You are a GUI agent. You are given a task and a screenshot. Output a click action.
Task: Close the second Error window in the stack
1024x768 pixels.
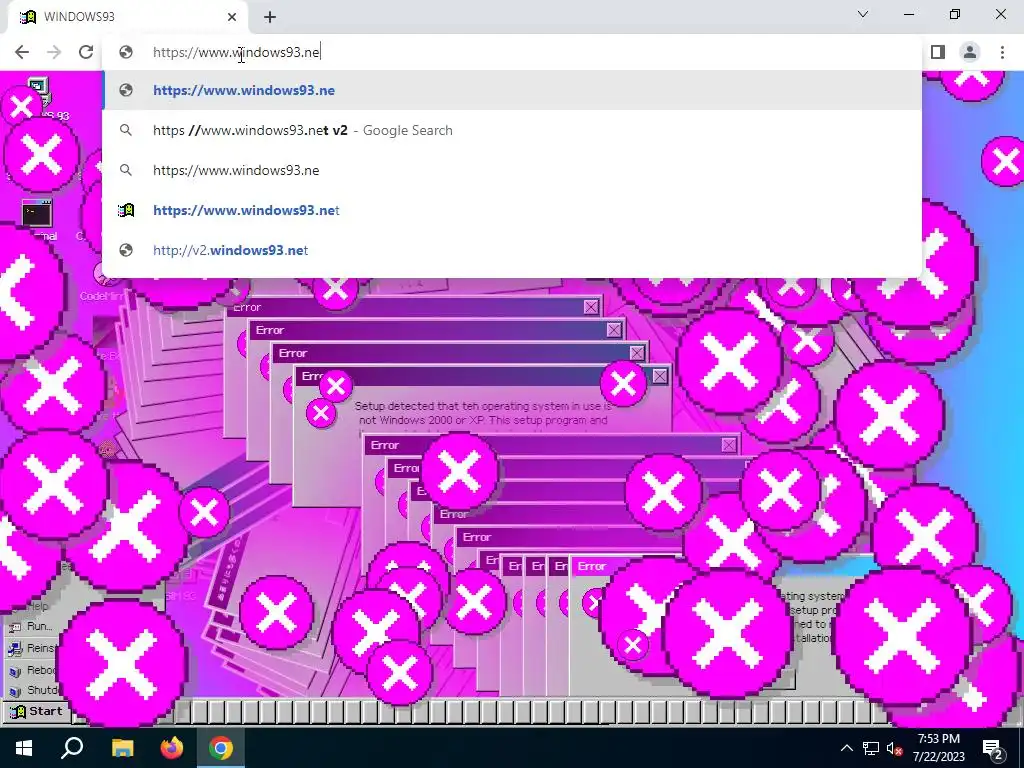tap(614, 330)
